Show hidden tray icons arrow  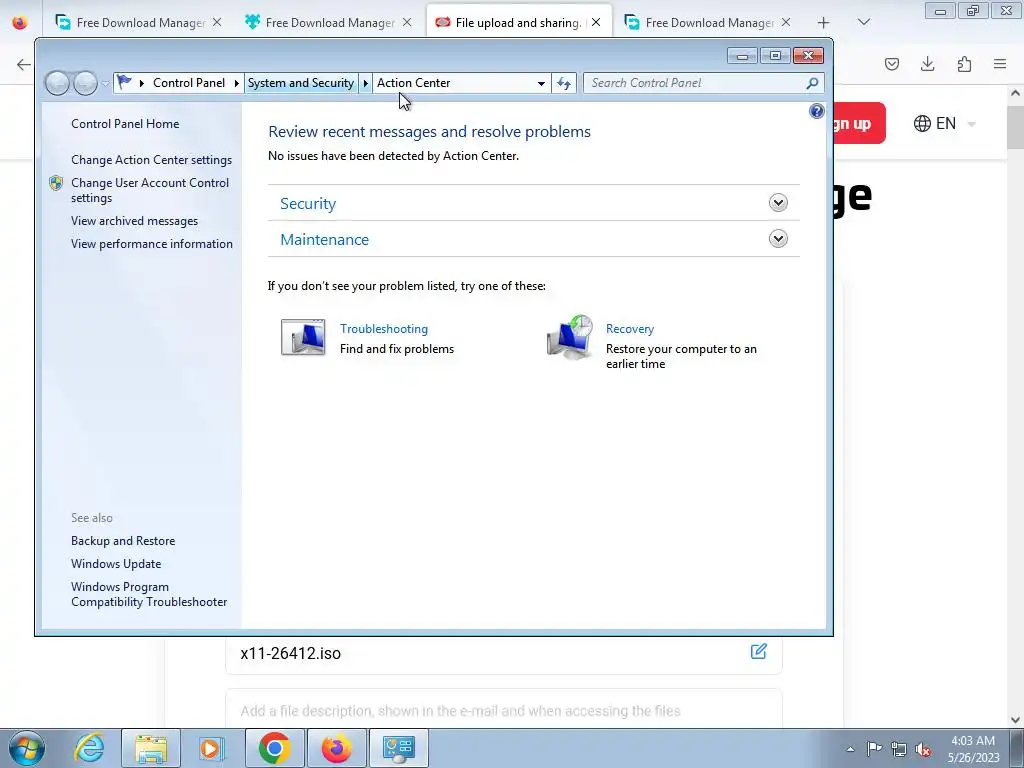click(850, 749)
